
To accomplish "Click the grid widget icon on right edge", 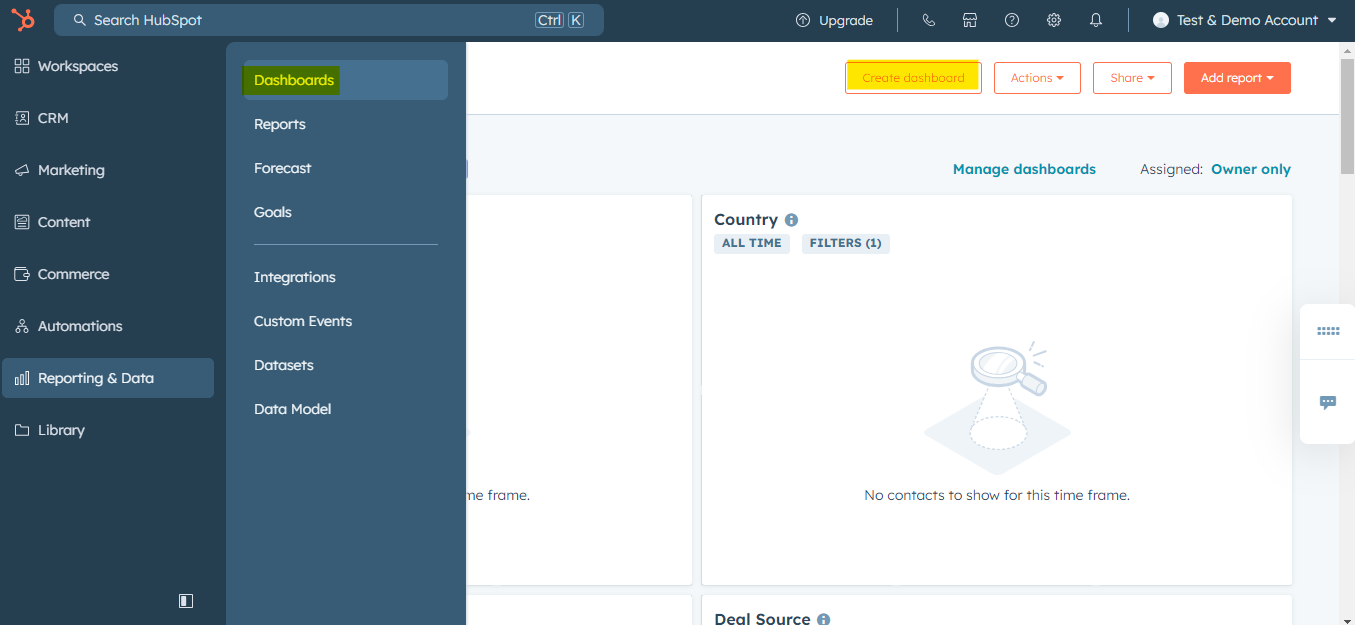I will 1327,331.
